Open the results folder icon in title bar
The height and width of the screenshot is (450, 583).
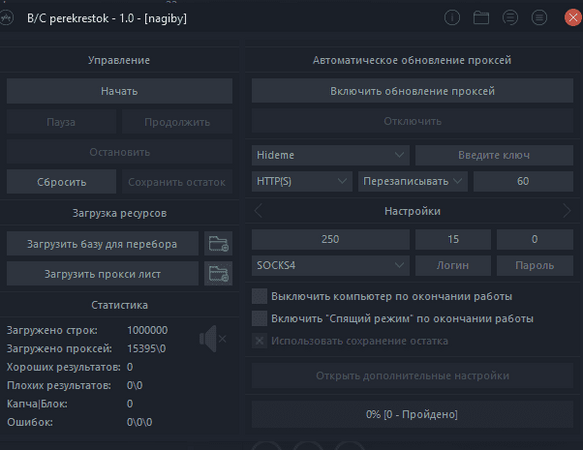click(481, 17)
